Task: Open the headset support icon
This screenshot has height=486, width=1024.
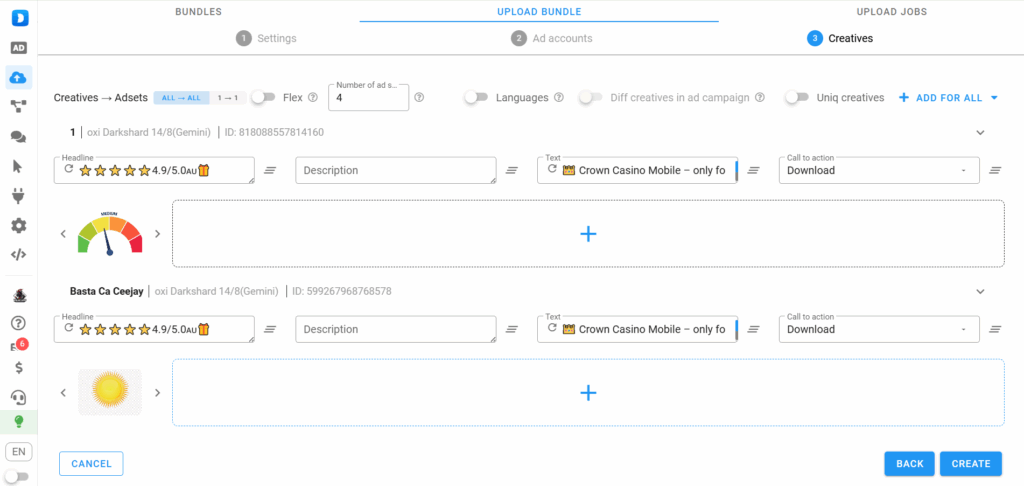Action: click(19, 397)
